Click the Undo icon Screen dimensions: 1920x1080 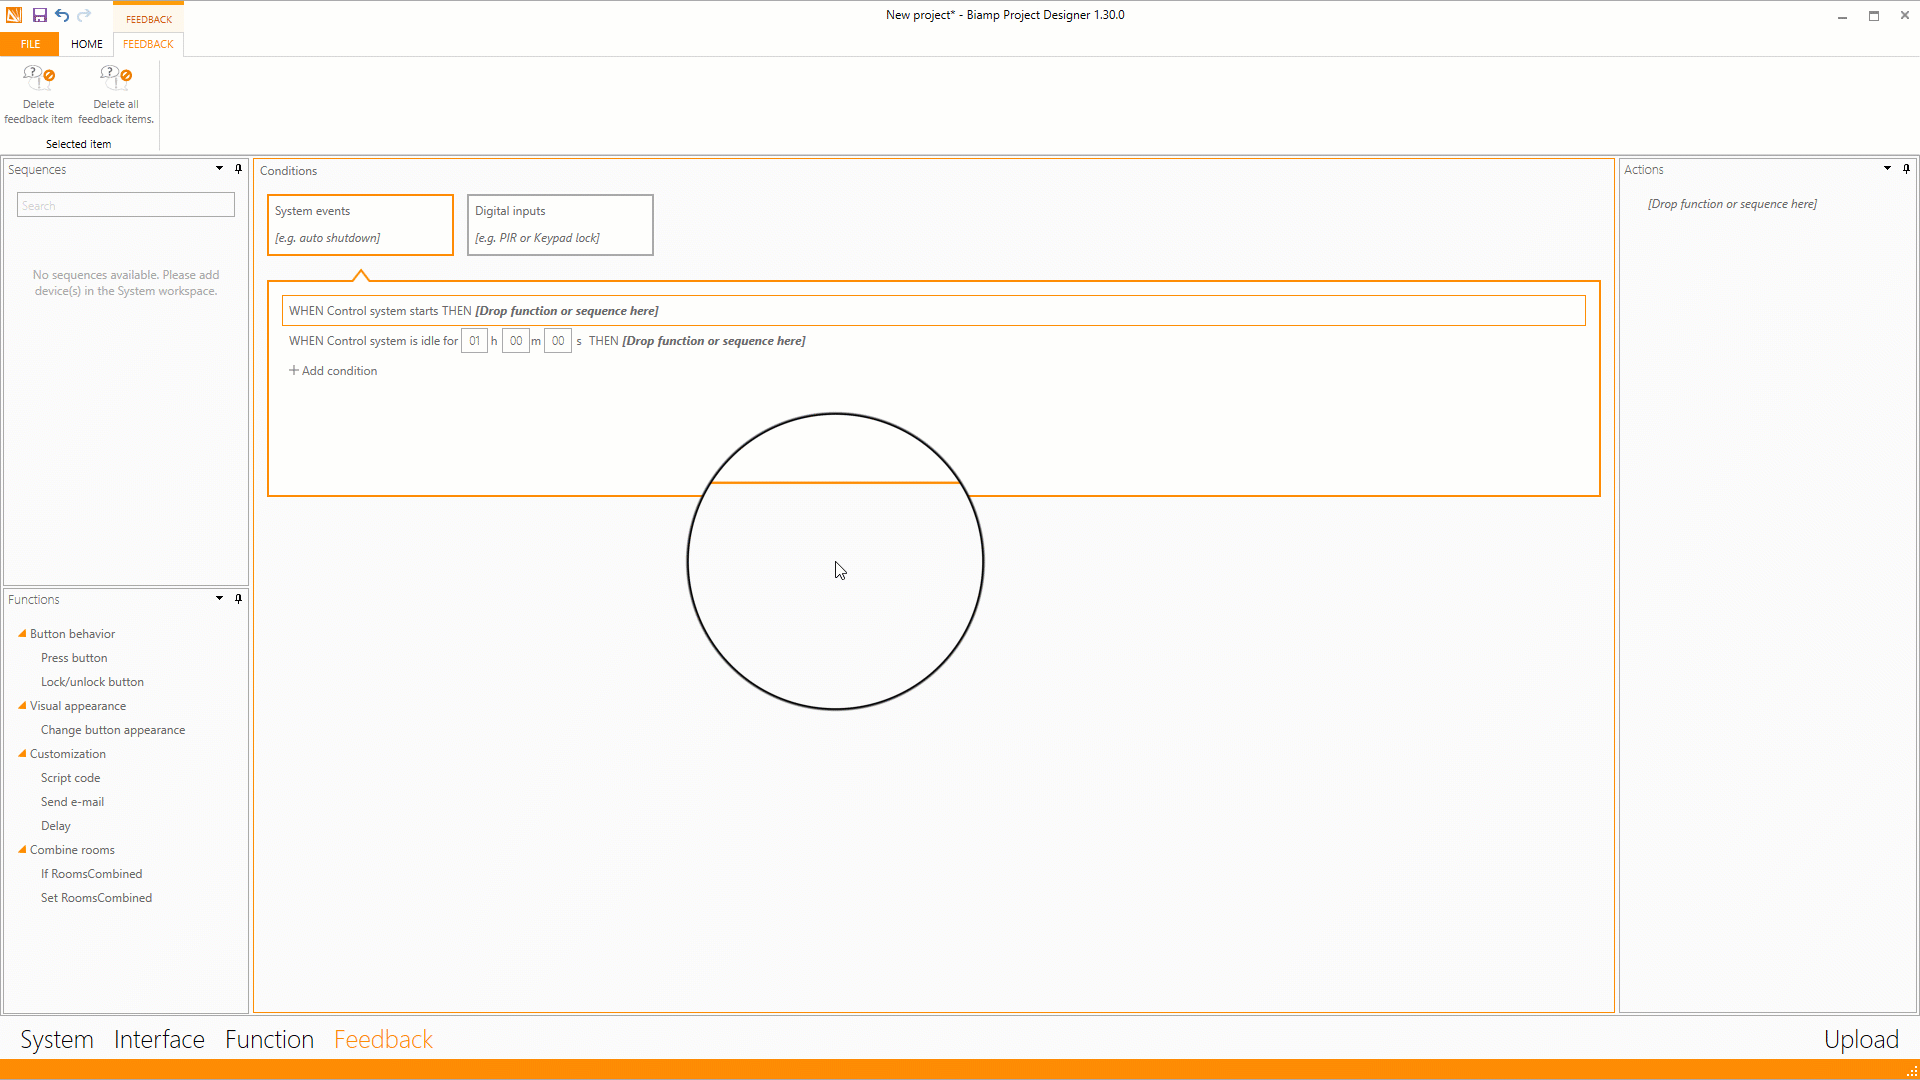pos(62,15)
